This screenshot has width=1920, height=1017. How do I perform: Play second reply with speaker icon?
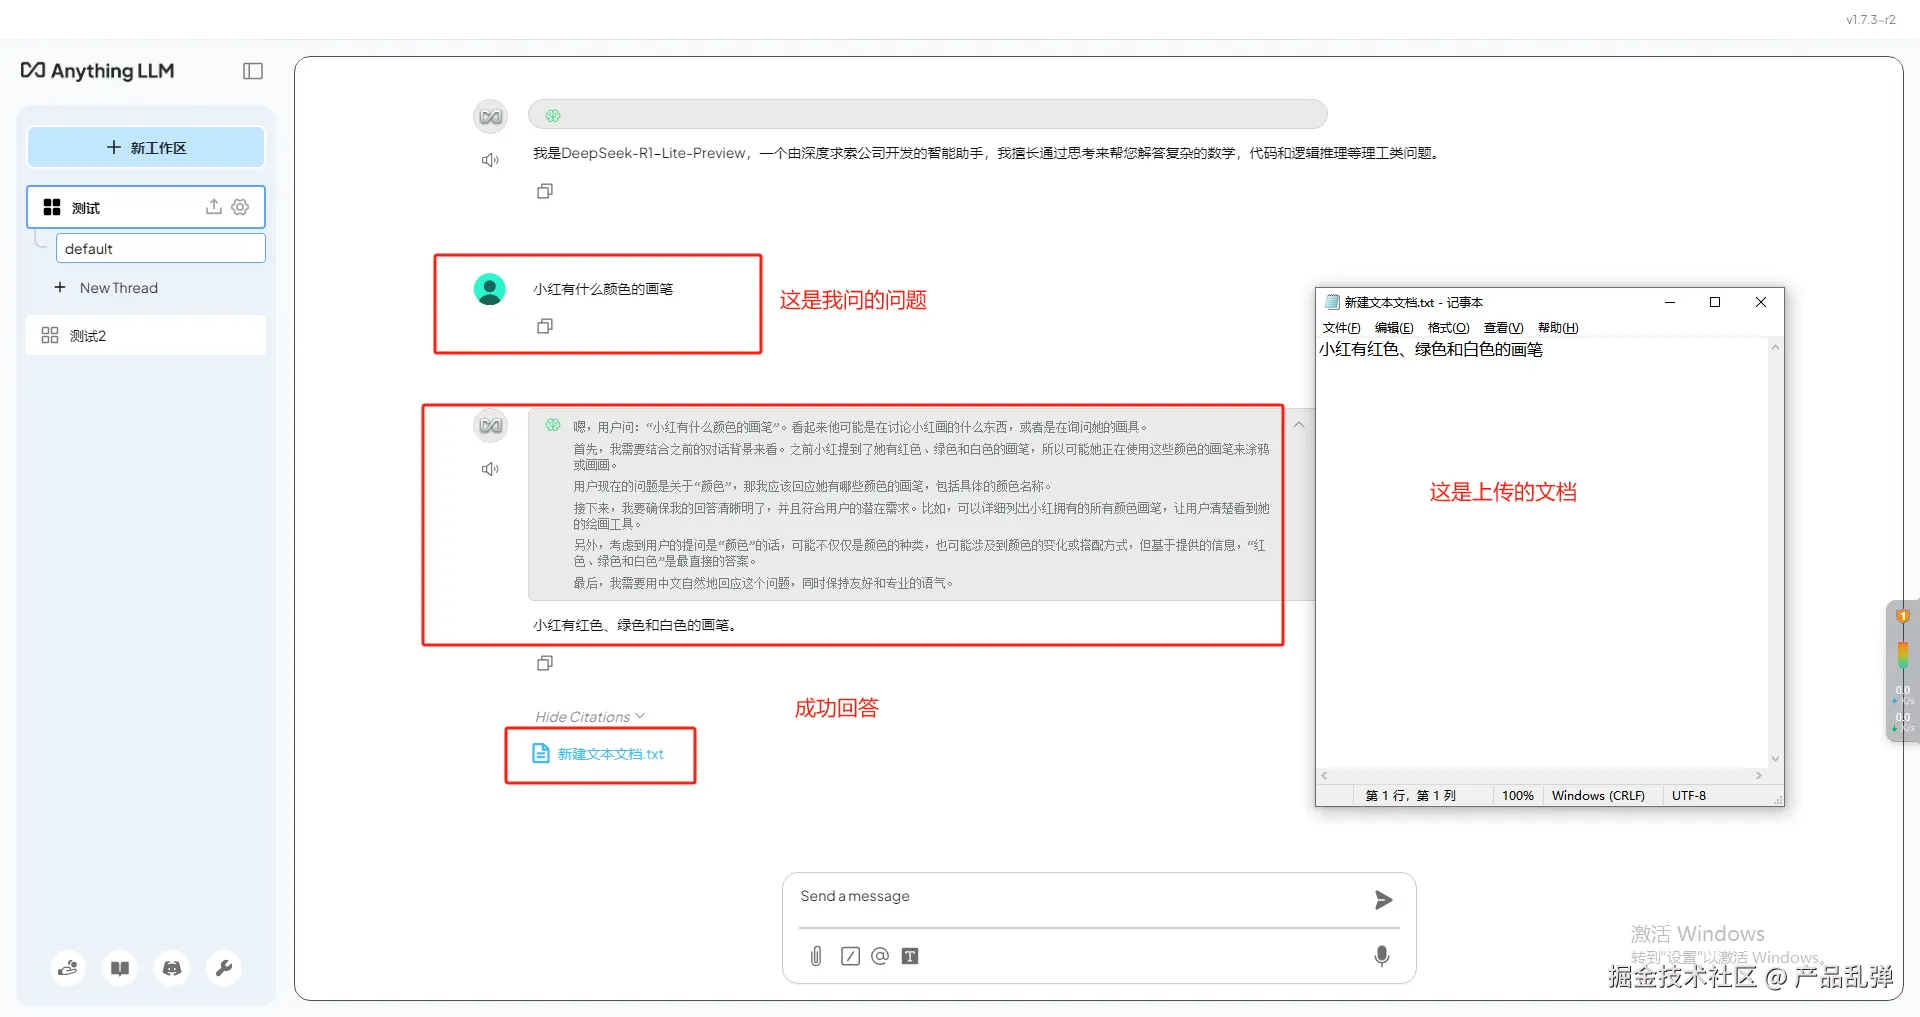(x=490, y=469)
